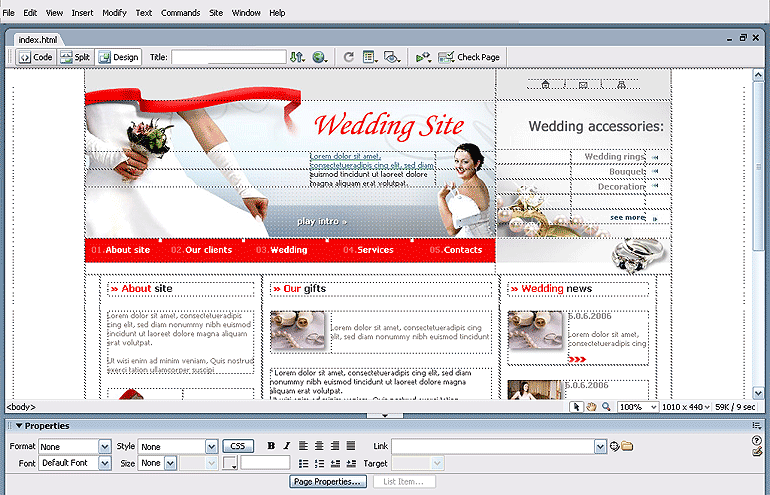Click the mail envelope icon in page header

coord(583,85)
